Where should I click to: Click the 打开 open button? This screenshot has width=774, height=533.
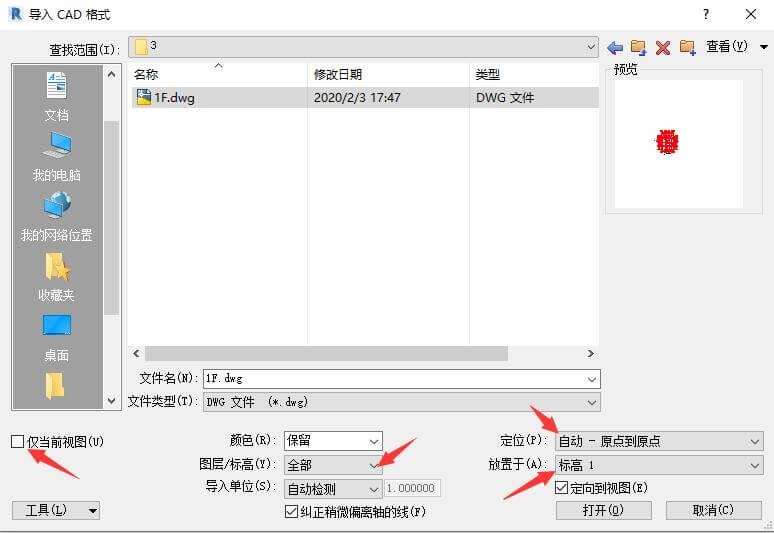pos(604,510)
